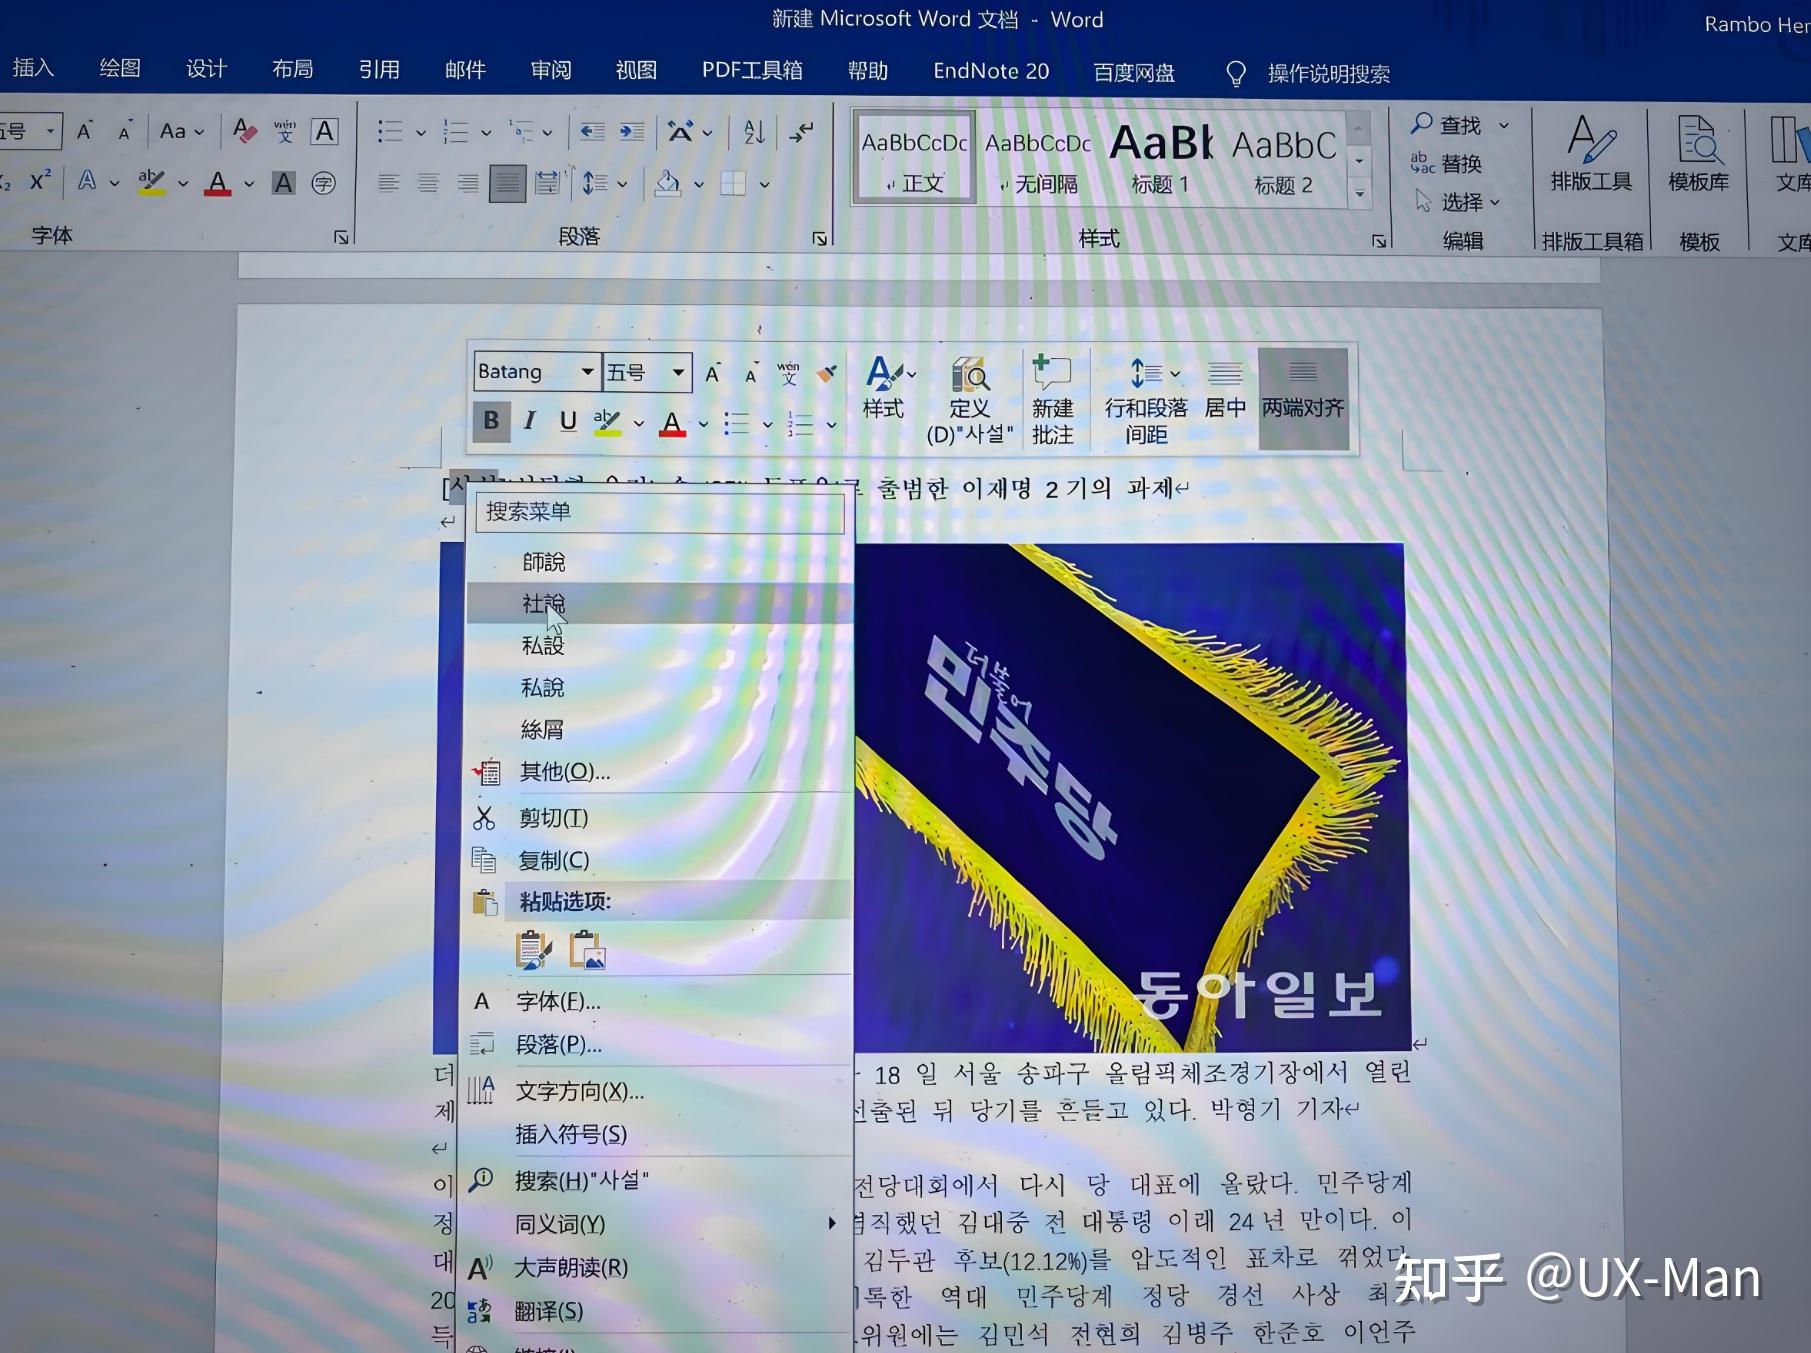This screenshot has width=1811, height=1353.
Task: Click mini toolbar highlight color
Action: (x=607, y=422)
